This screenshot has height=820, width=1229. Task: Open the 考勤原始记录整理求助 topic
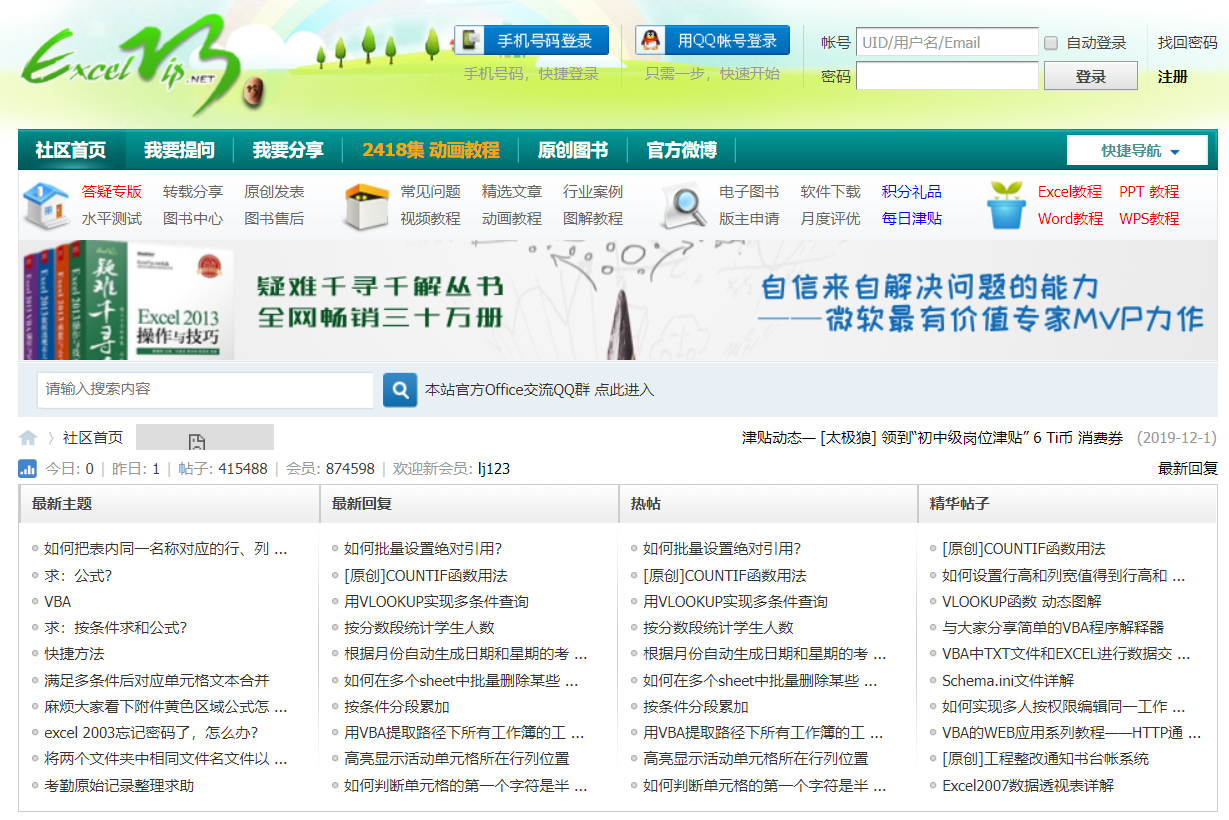click(119, 785)
